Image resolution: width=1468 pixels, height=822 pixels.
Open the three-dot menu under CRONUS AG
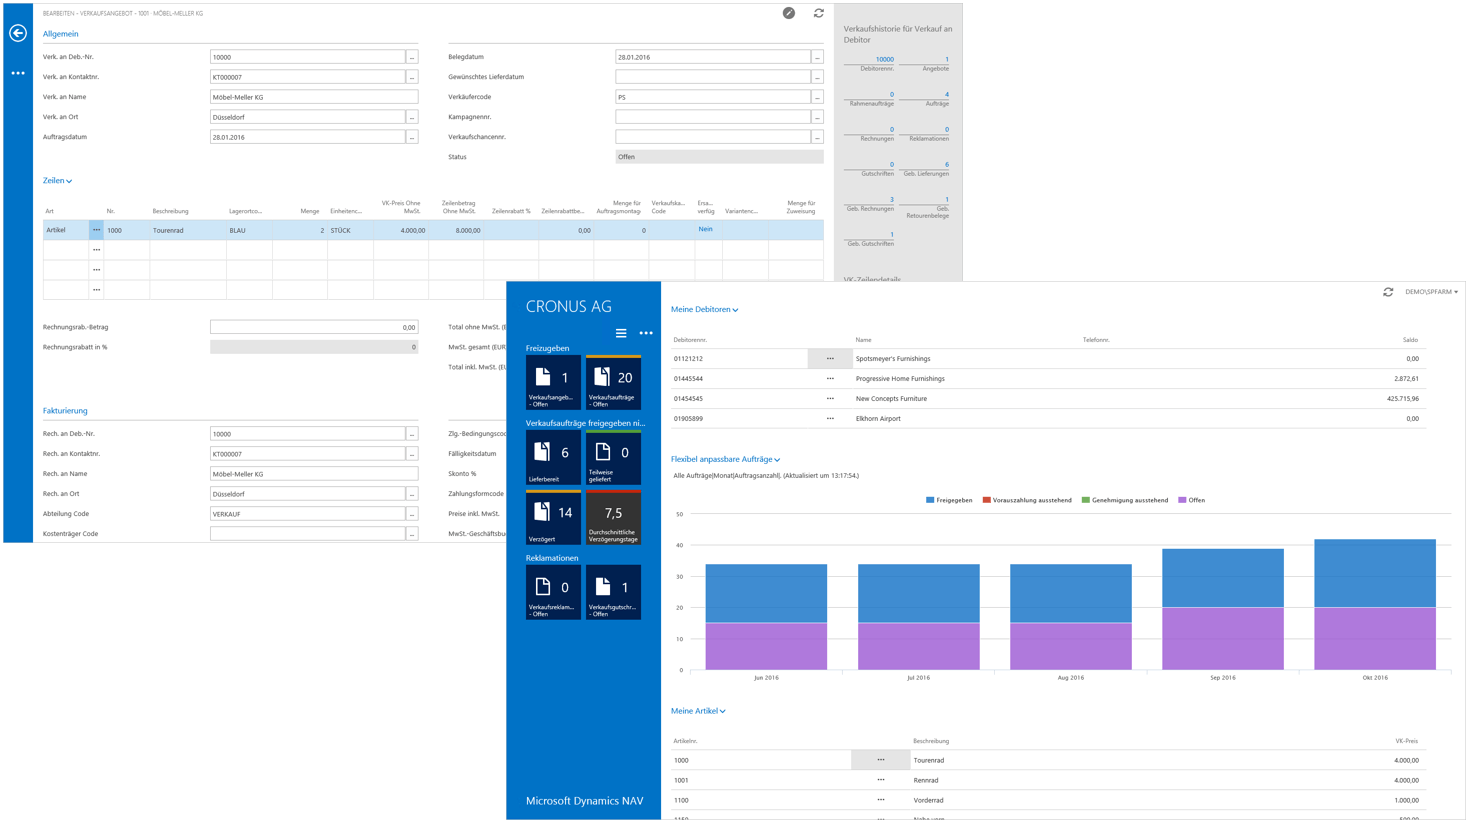(x=646, y=333)
